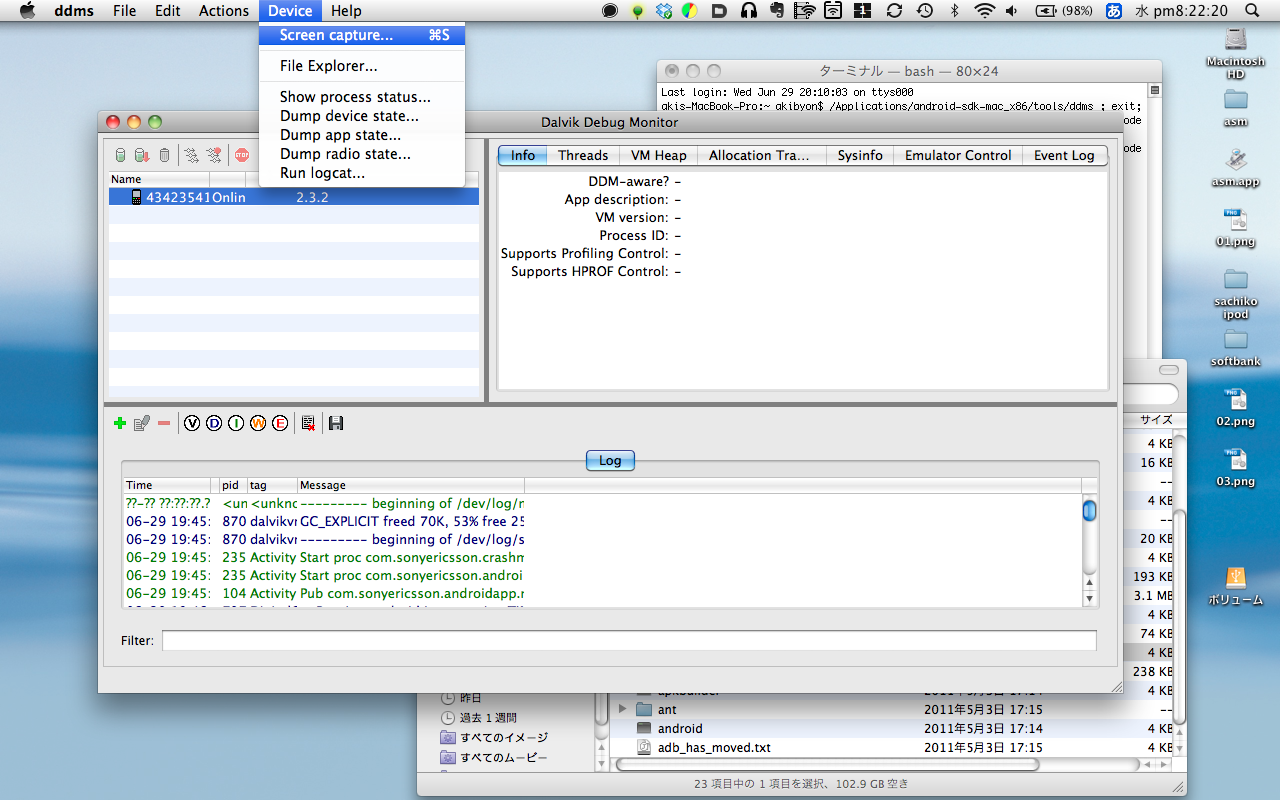Toggle Warning log level W icon

pos(258,424)
